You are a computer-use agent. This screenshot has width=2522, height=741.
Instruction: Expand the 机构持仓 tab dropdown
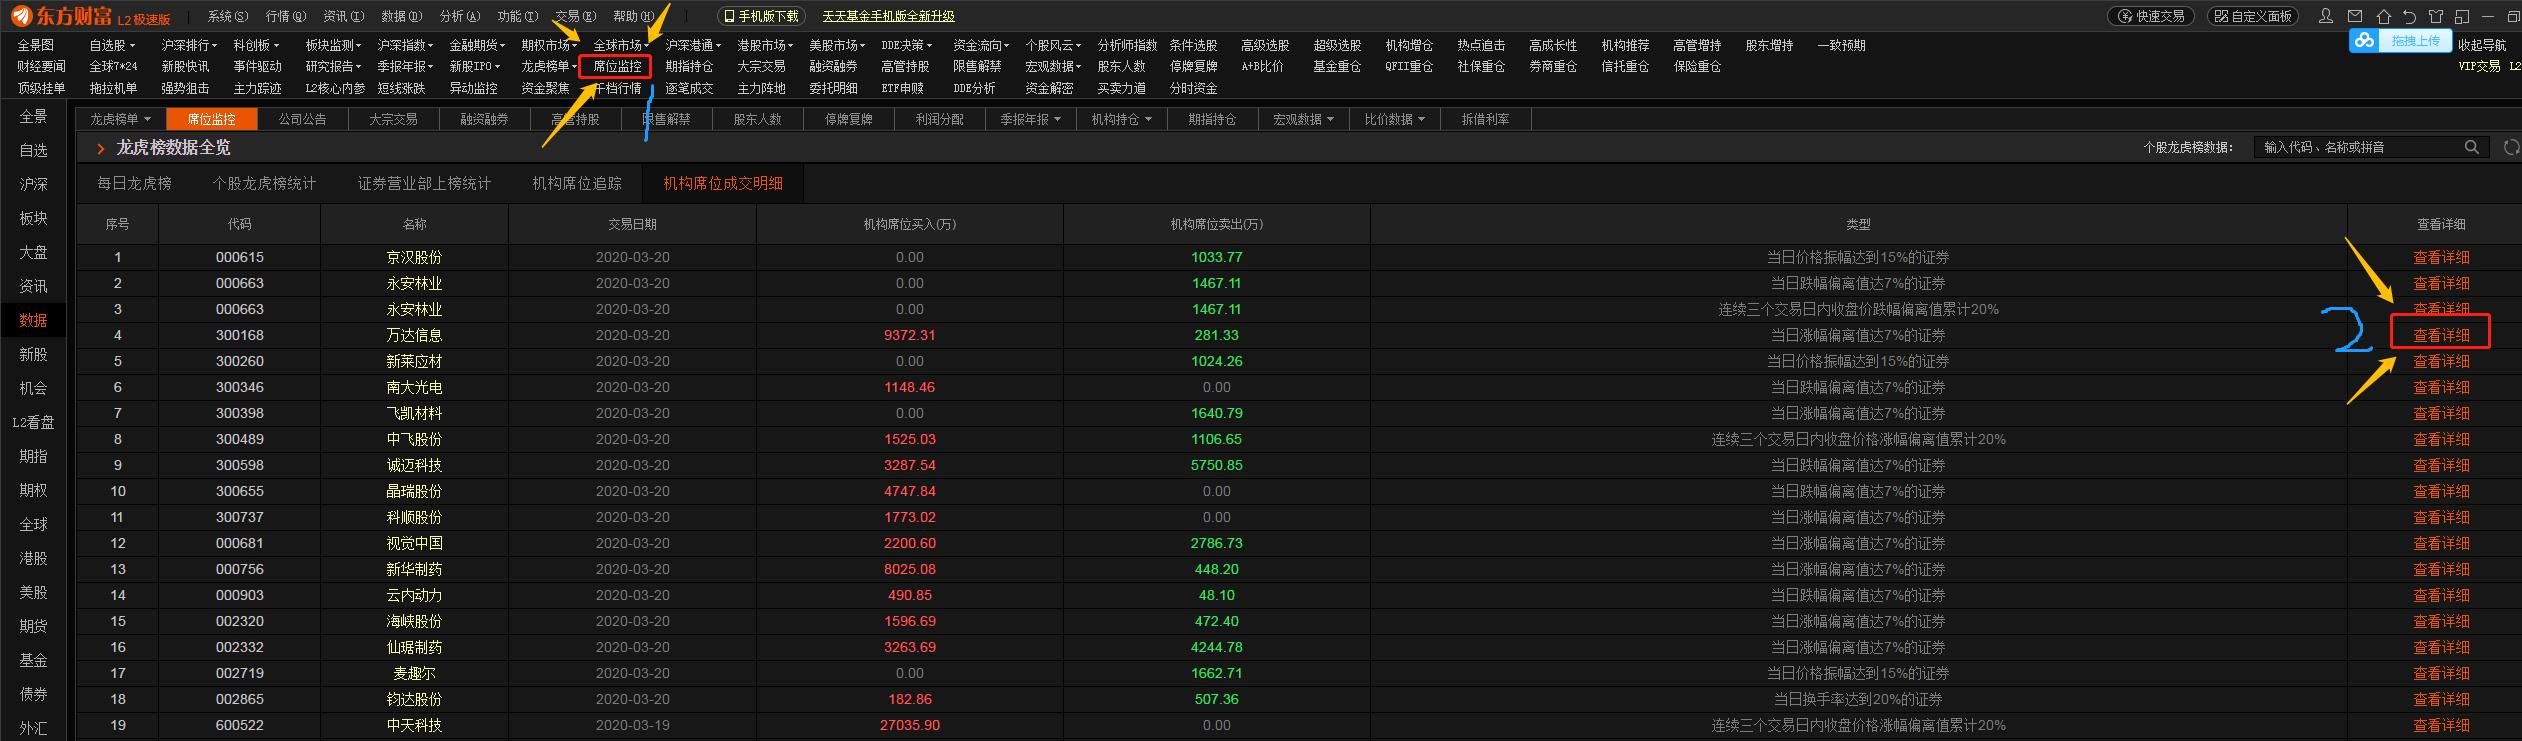(x=1121, y=119)
